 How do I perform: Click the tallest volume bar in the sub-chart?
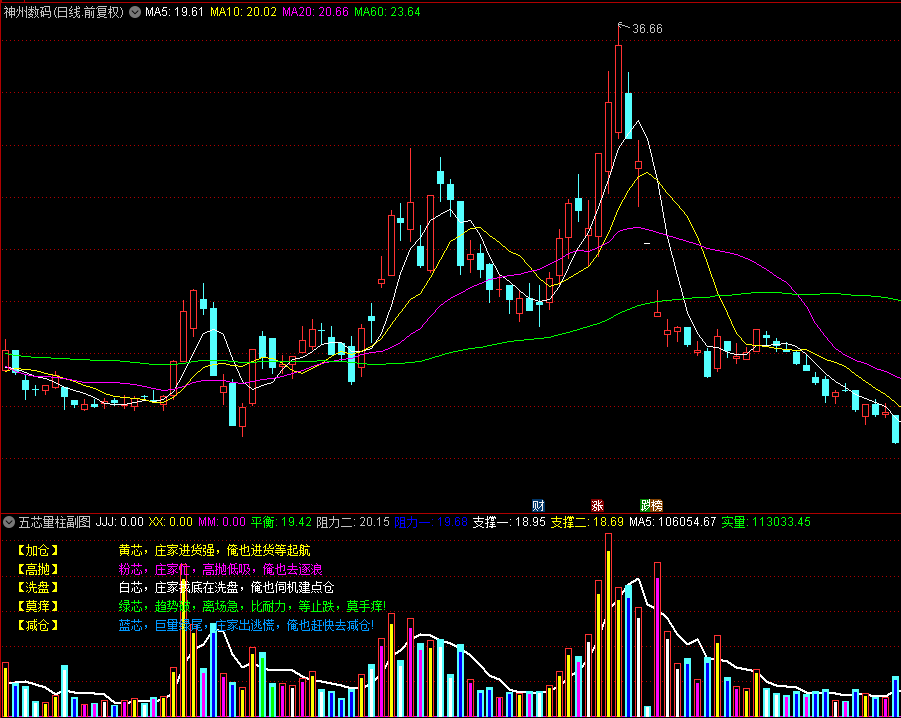click(x=608, y=625)
